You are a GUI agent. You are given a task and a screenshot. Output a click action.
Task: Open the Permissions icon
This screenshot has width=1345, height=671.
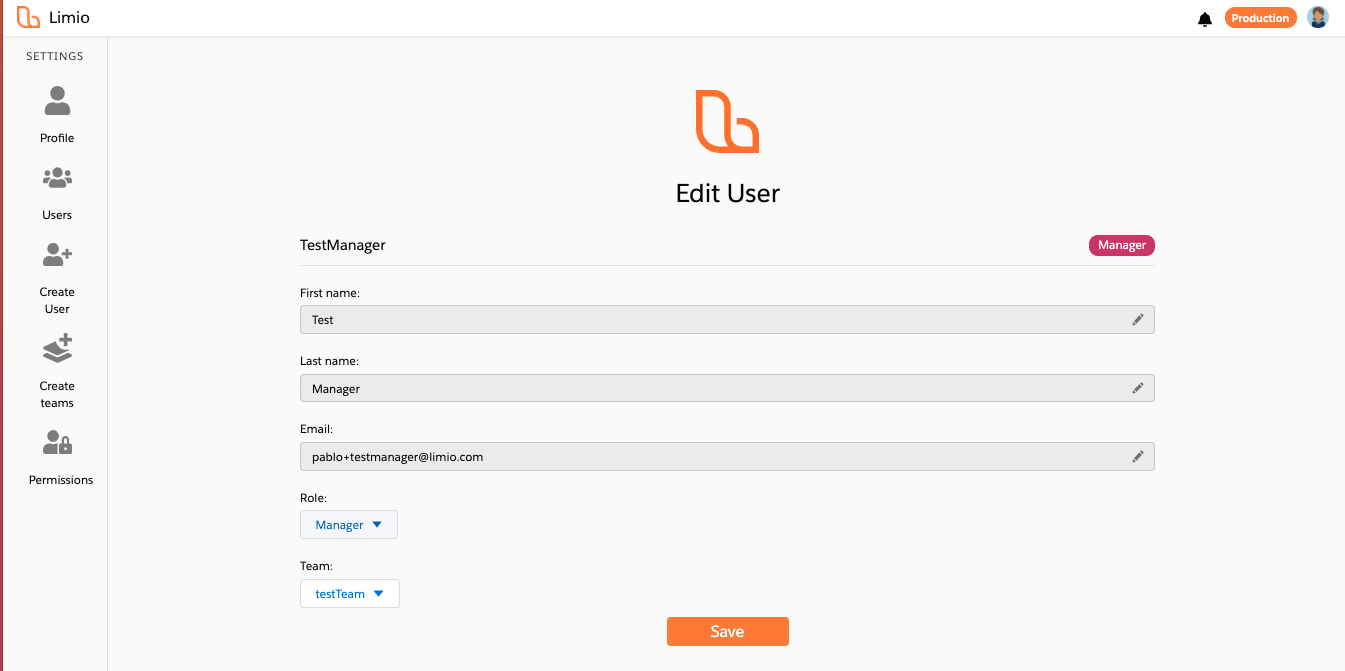point(57,442)
